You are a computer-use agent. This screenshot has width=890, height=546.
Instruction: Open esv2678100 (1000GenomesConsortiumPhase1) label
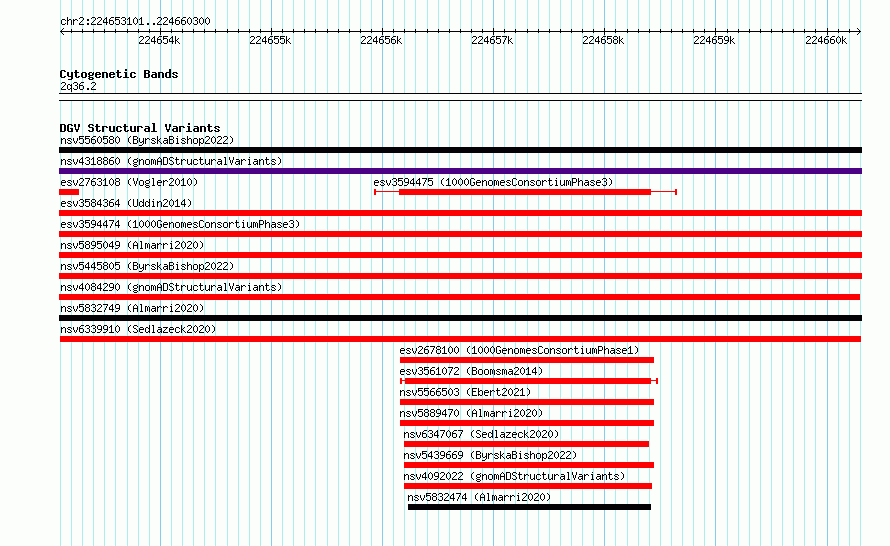pos(519,350)
